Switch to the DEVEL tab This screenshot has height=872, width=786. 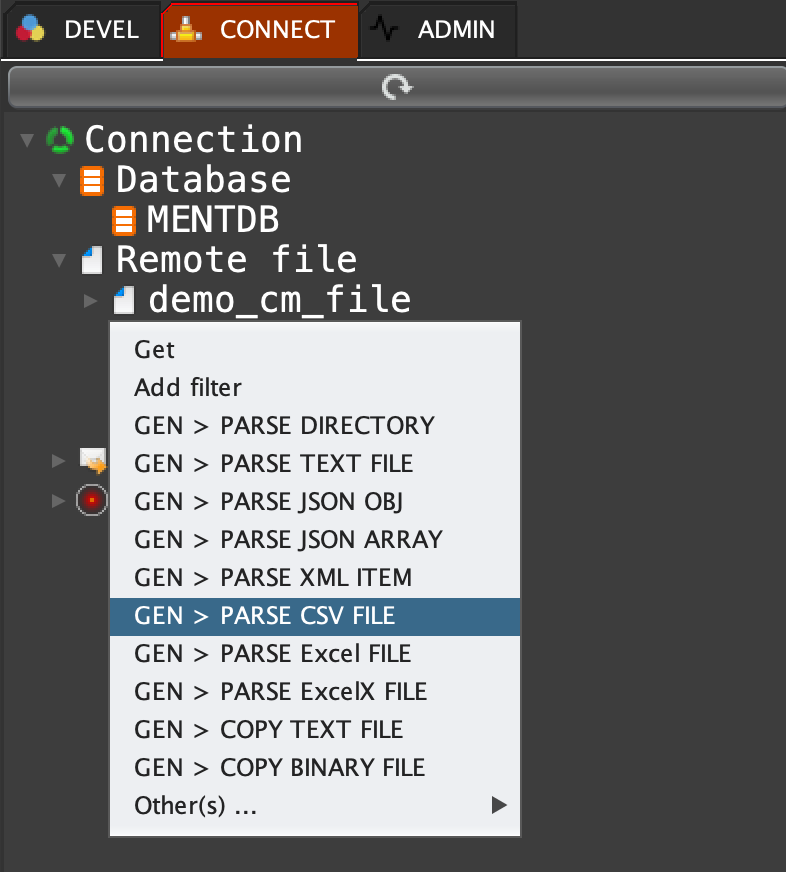pyautogui.click(x=80, y=30)
